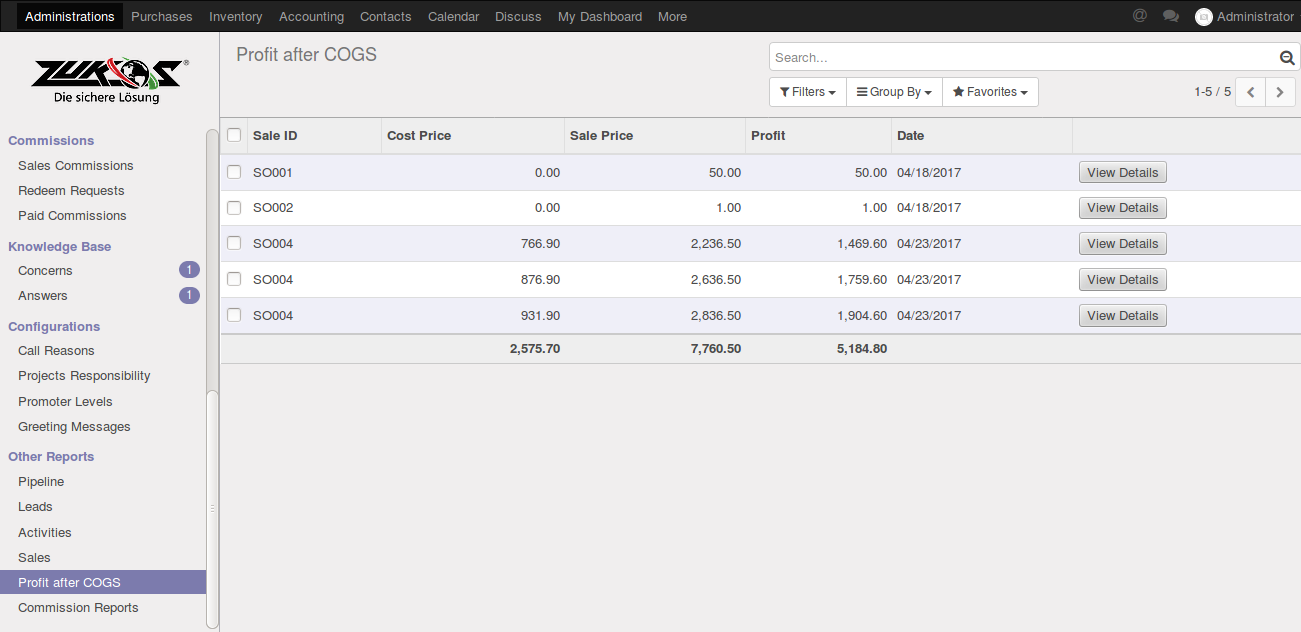Image resolution: width=1301 pixels, height=632 pixels.
Task: Open the conversations chat icon
Action: 1171,16
